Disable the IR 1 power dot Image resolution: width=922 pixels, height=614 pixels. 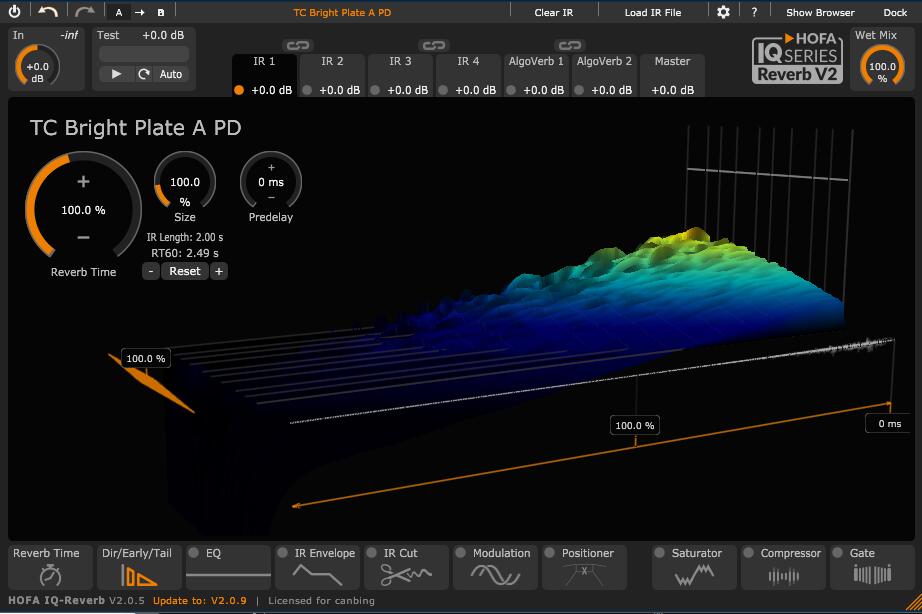(x=239, y=90)
